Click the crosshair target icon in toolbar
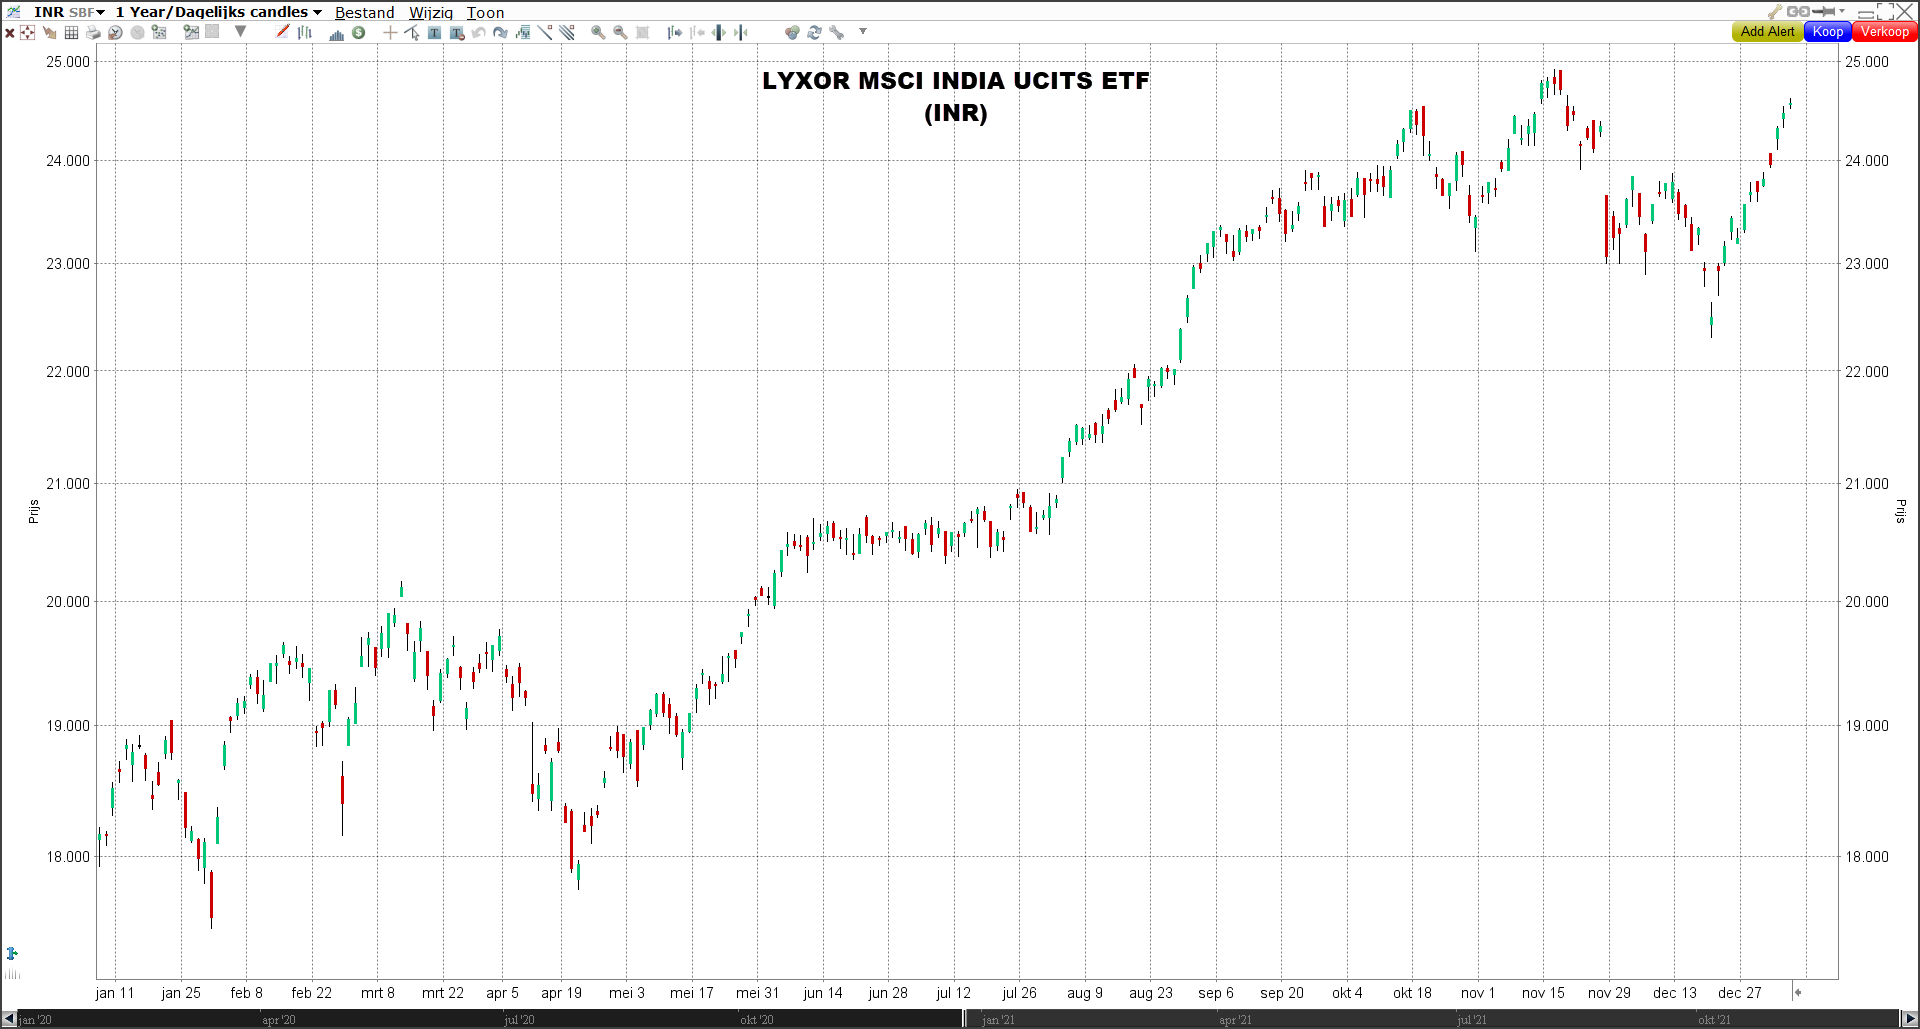This screenshot has height=1029, width=1920. pos(27,33)
